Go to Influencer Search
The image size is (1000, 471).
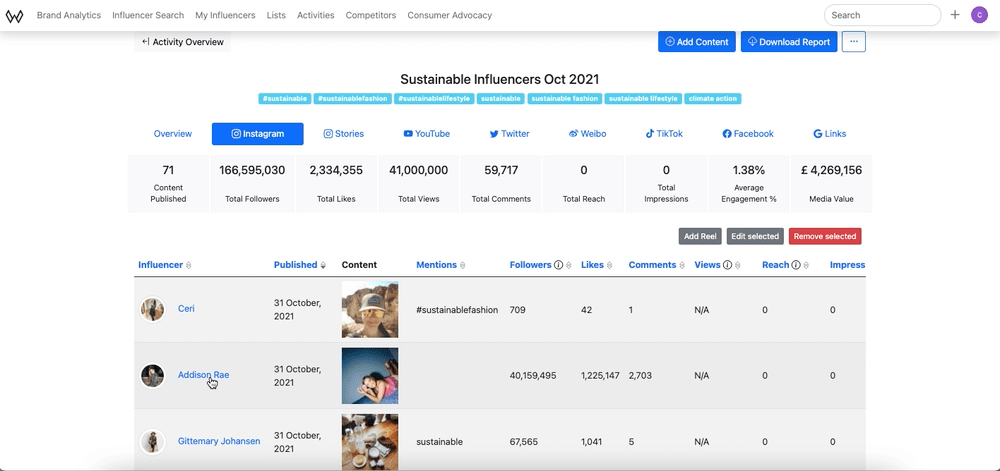coord(148,15)
